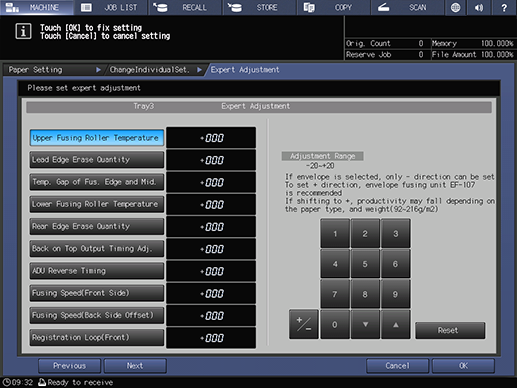
Task: Select Back on Top Output Timing Adj.
Action: coord(97,249)
